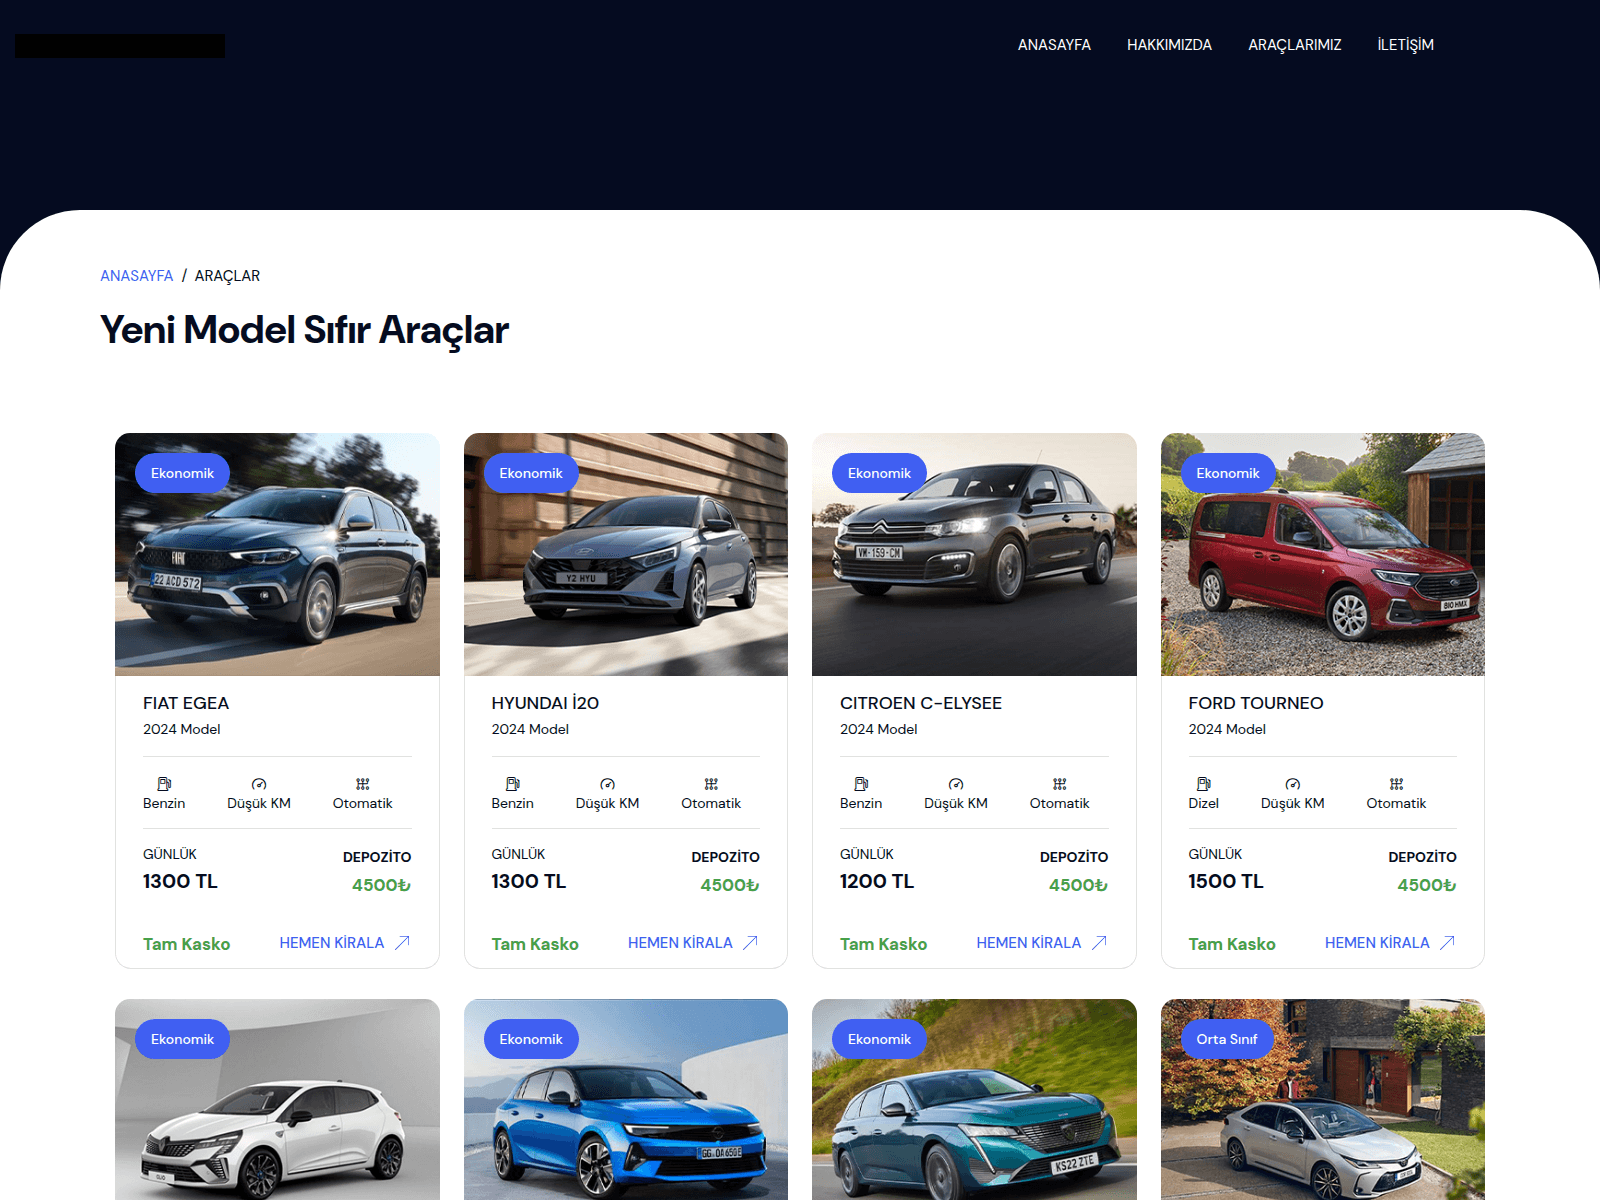Click the speedometer icon on Ford Tourneo card
The width and height of the screenshot is (1600, 1200).
pos(1292,784)
